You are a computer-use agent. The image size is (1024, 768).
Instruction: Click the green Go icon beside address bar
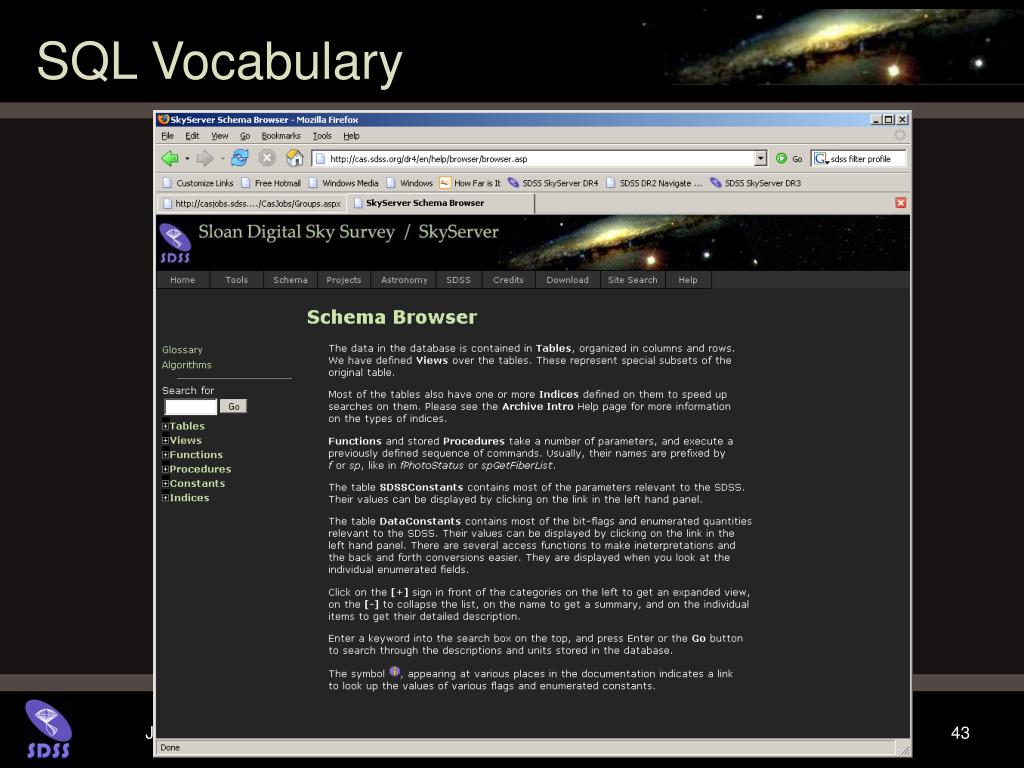point(781,159)
